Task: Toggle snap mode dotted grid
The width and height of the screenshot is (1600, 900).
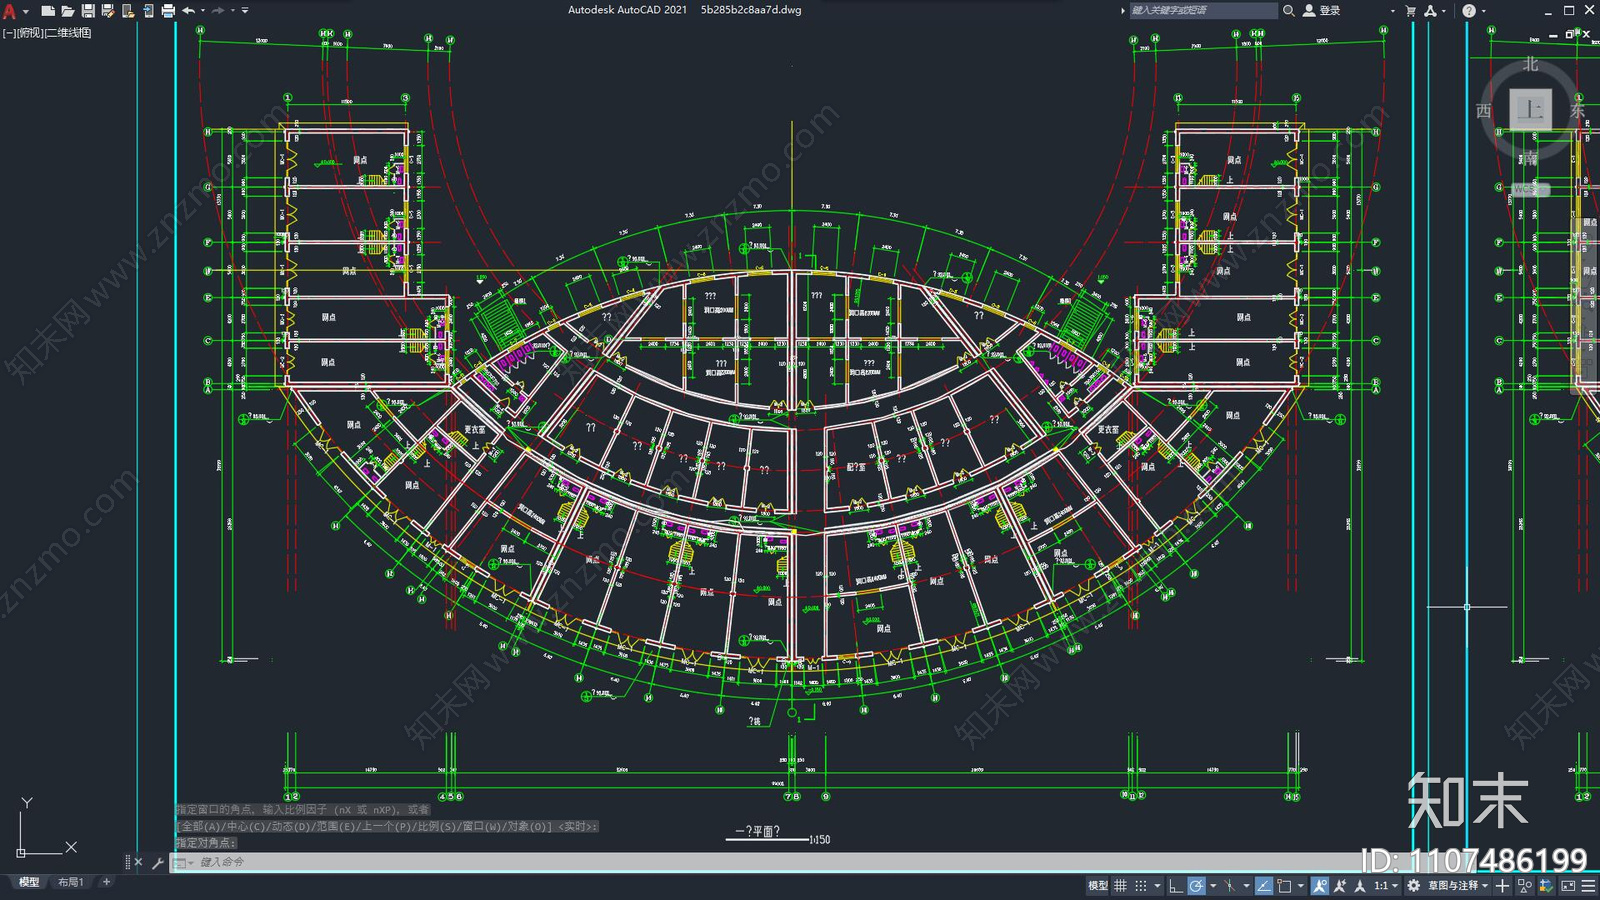Action: click(x=1140, y=885)
